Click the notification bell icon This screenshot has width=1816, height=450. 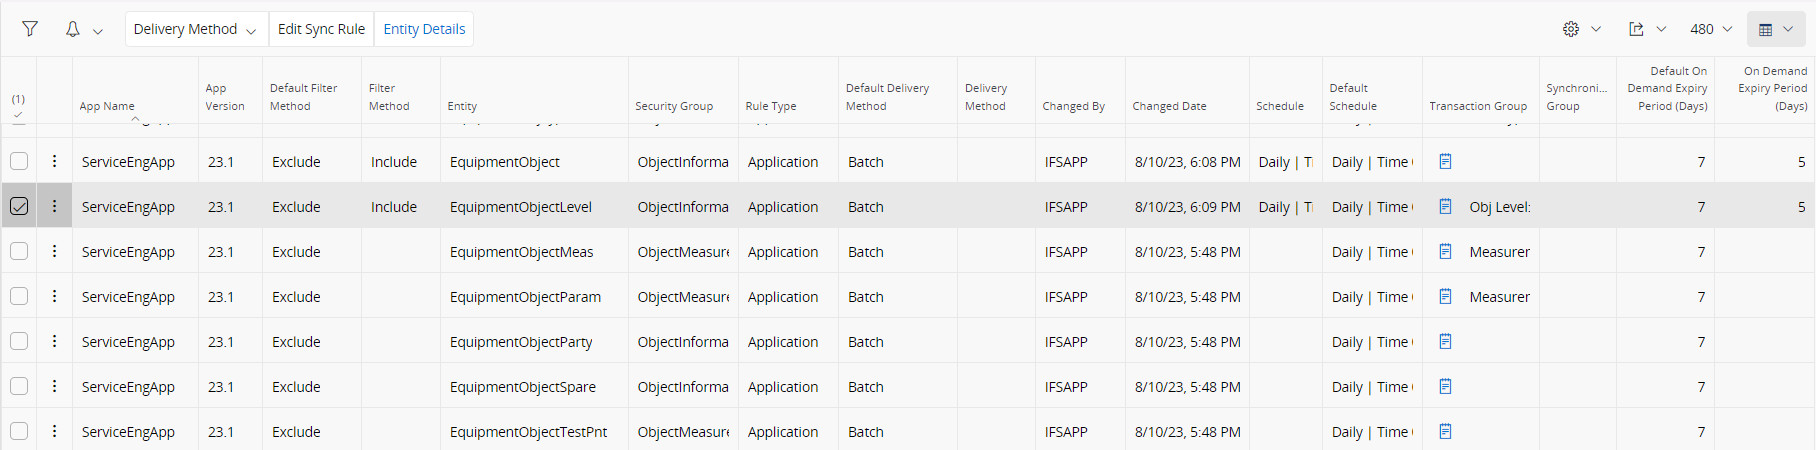click(72, 29)
